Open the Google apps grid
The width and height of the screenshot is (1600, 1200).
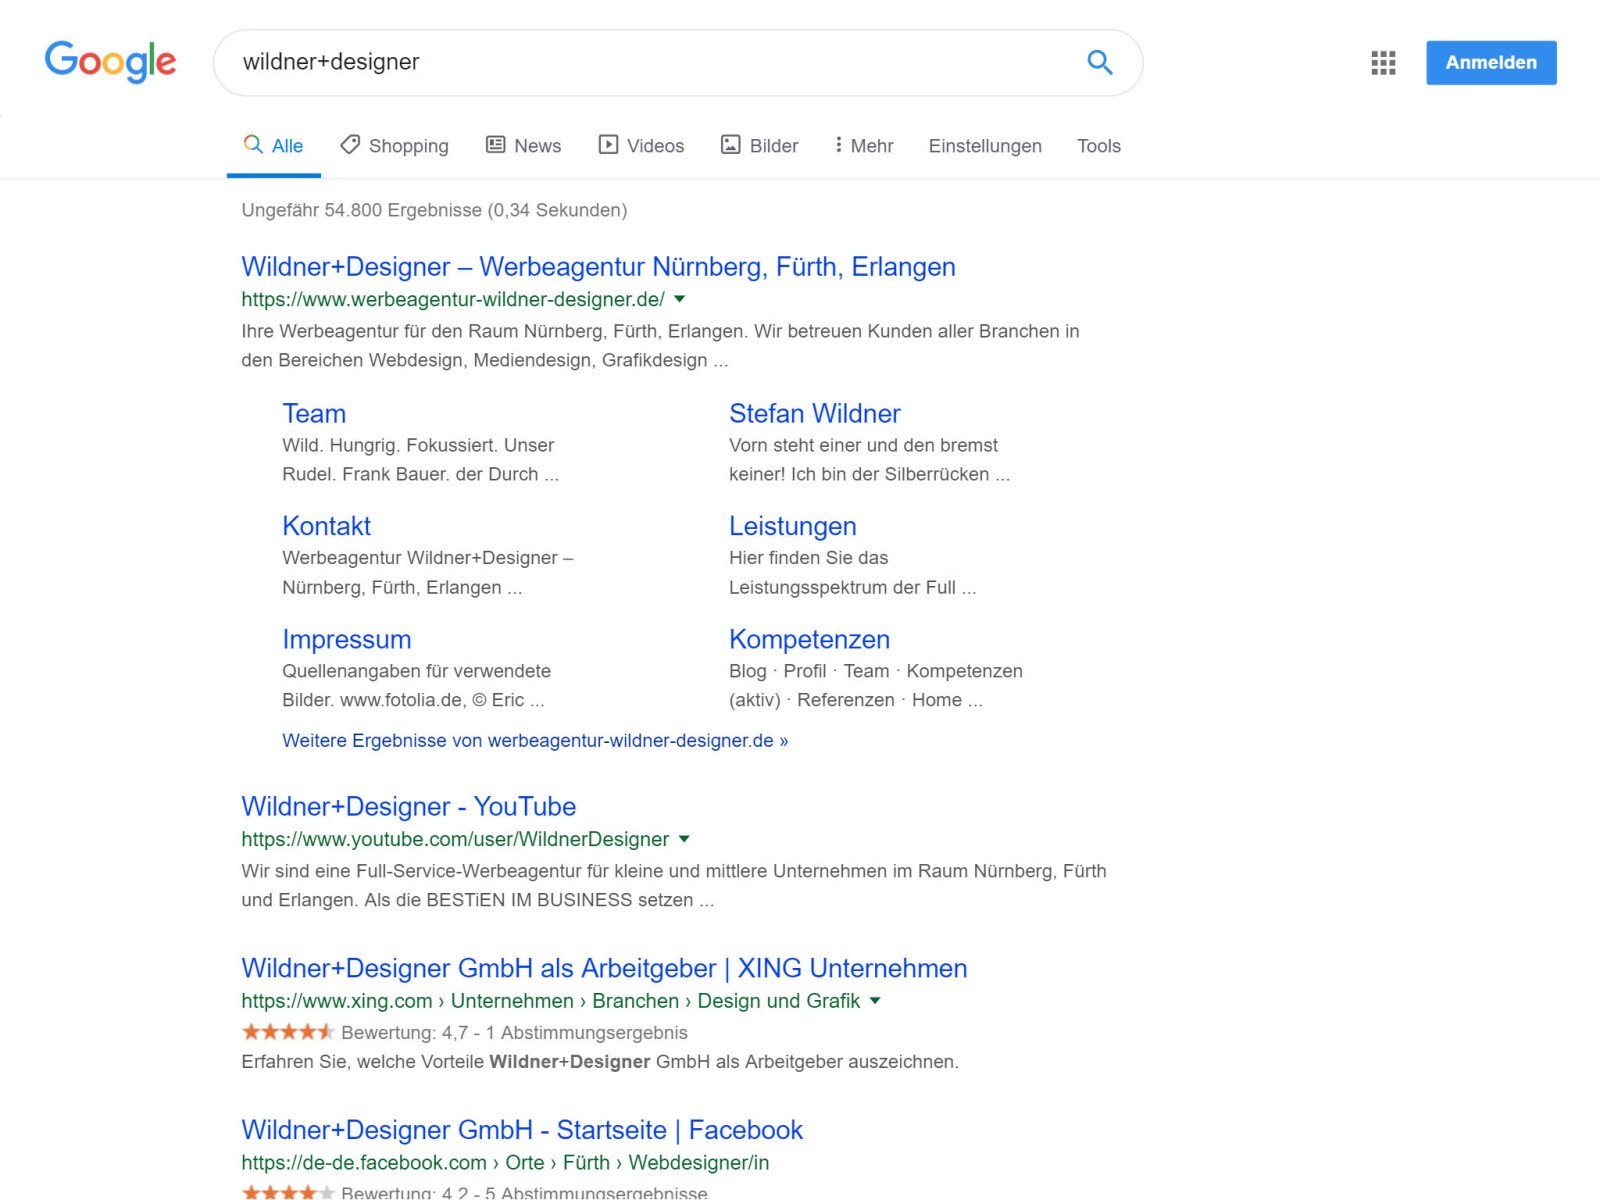coord(1382,62)
